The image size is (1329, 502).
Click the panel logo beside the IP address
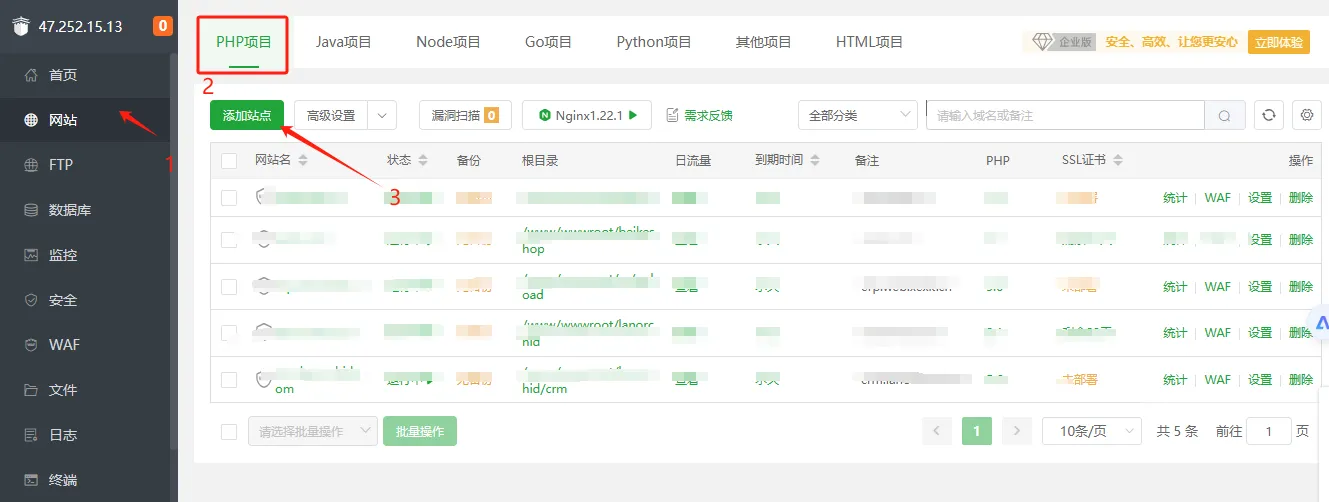click(x=21, y=27)
